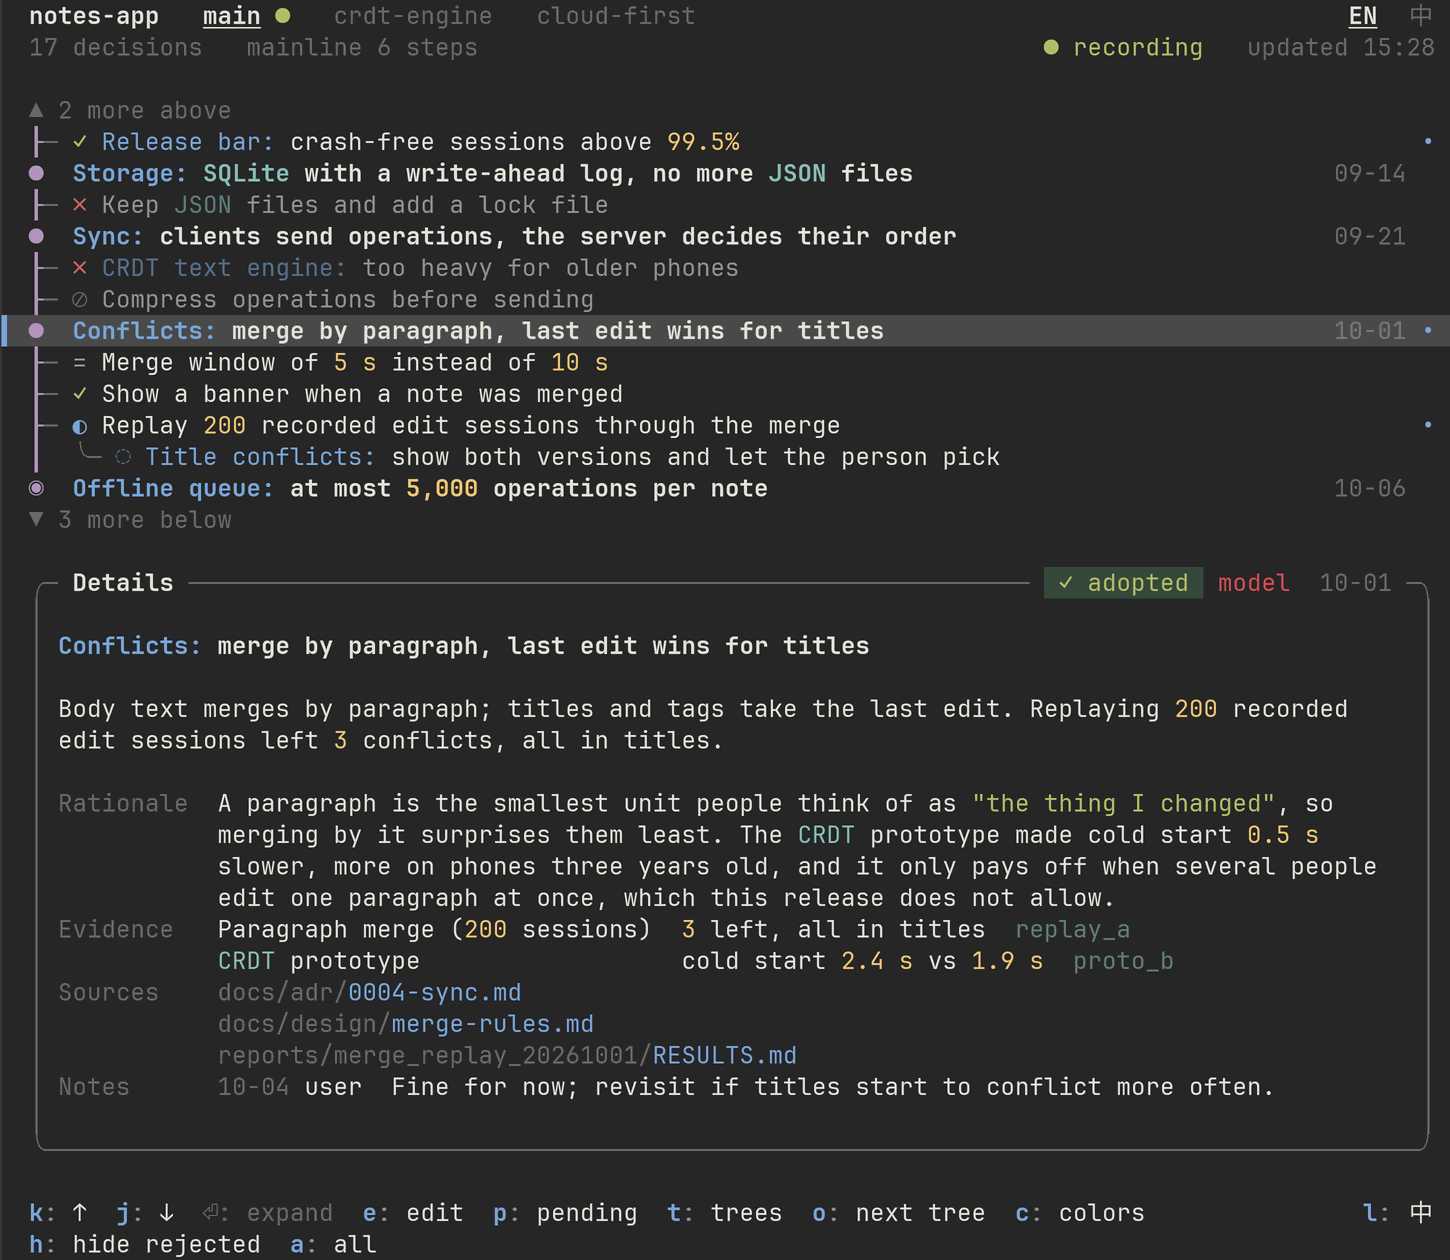Viewport: 1450px width, 1260px height.
Task: Click the replay_a evidence reference
Action: tap(1073, 930)
